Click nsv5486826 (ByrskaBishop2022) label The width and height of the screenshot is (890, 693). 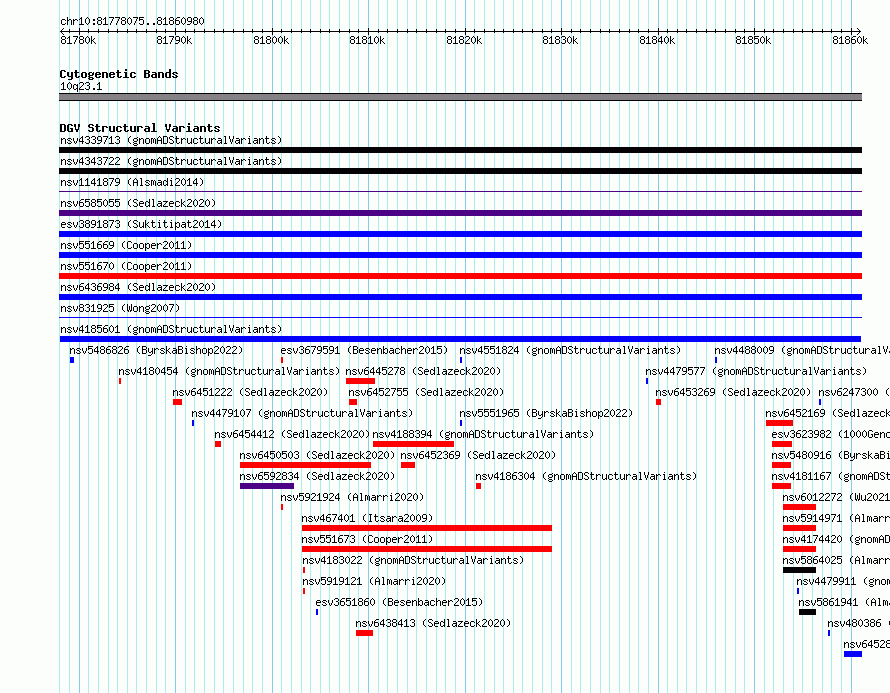tap(156, 350)
